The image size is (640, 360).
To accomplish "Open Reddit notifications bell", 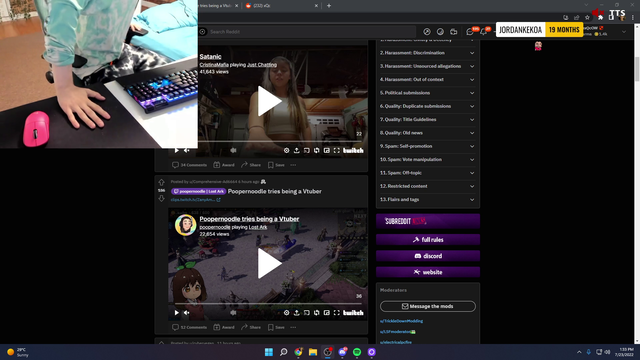I will [x=484, y=31].
